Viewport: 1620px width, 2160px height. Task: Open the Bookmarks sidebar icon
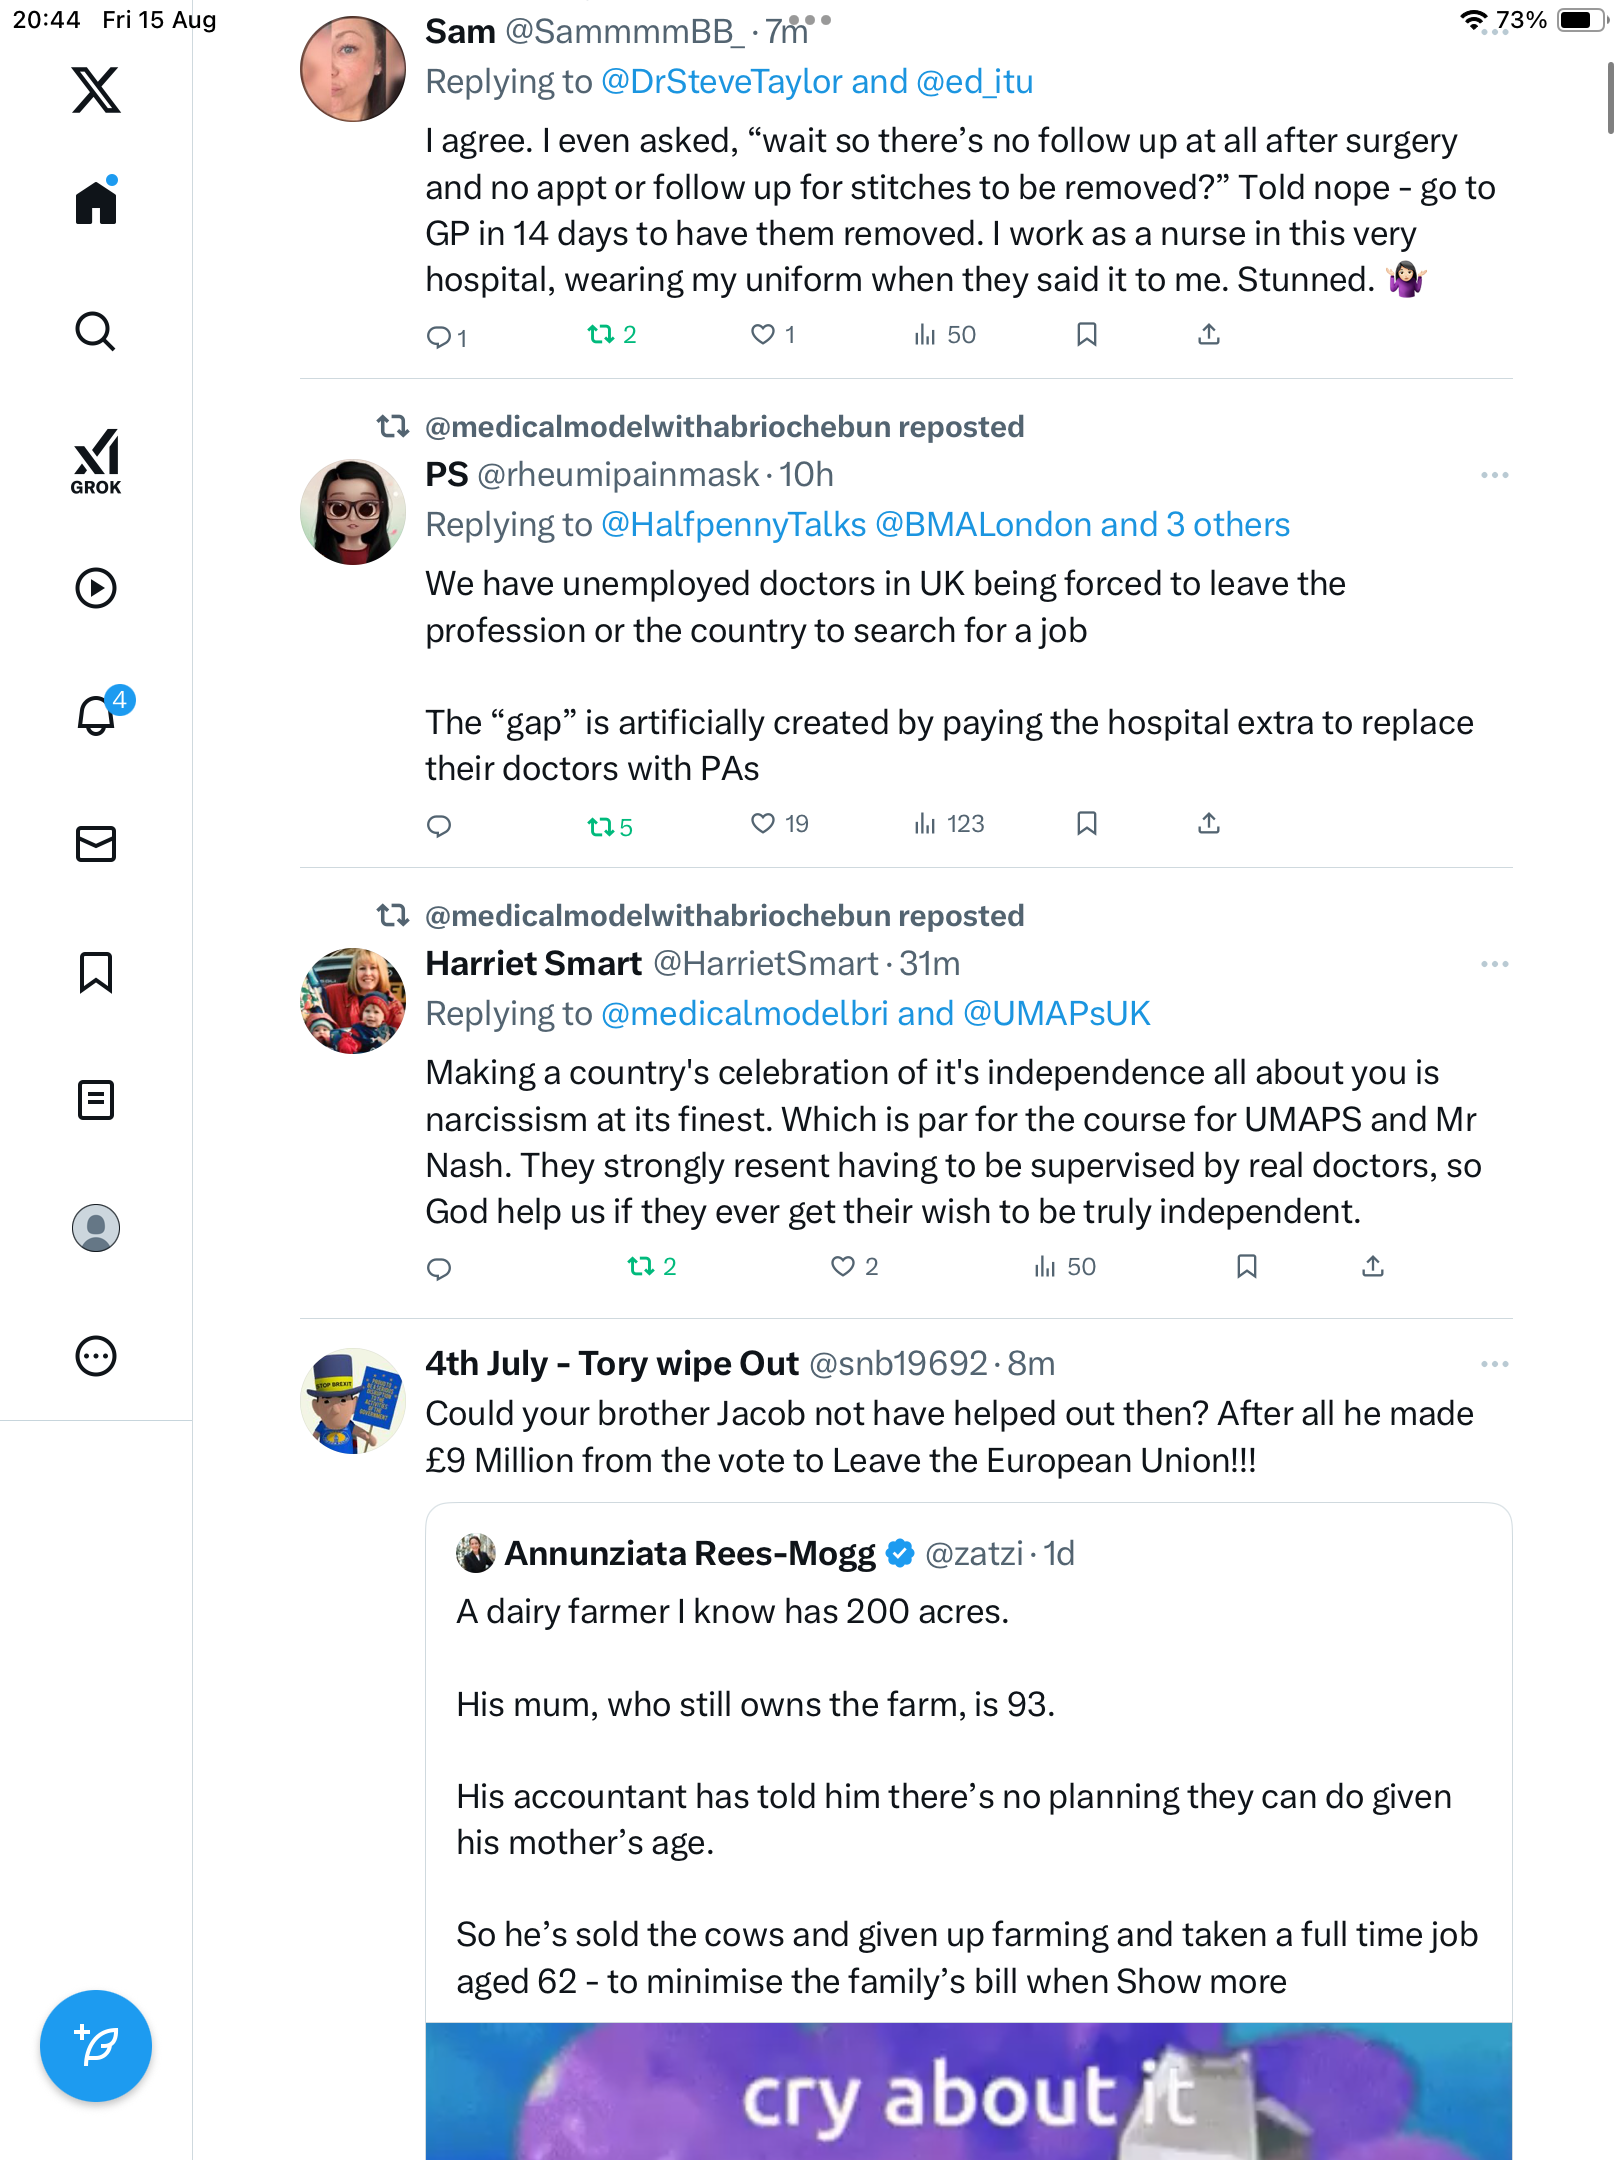tap(96, 972)
